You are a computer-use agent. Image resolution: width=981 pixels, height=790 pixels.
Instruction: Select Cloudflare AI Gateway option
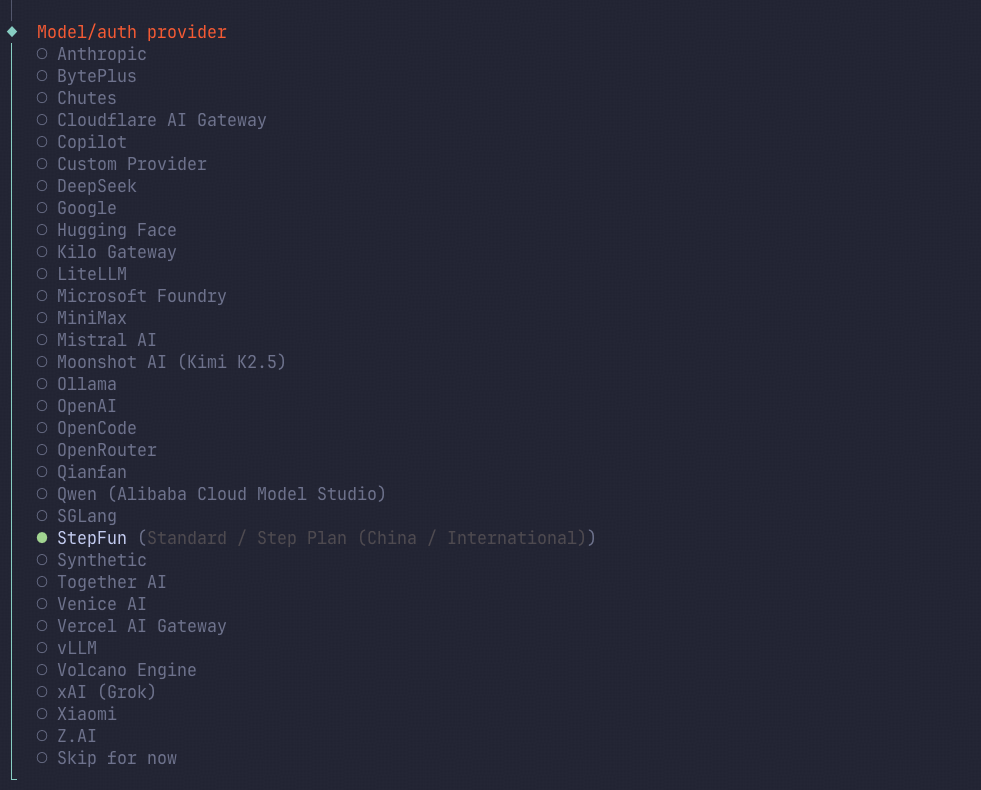151,120
